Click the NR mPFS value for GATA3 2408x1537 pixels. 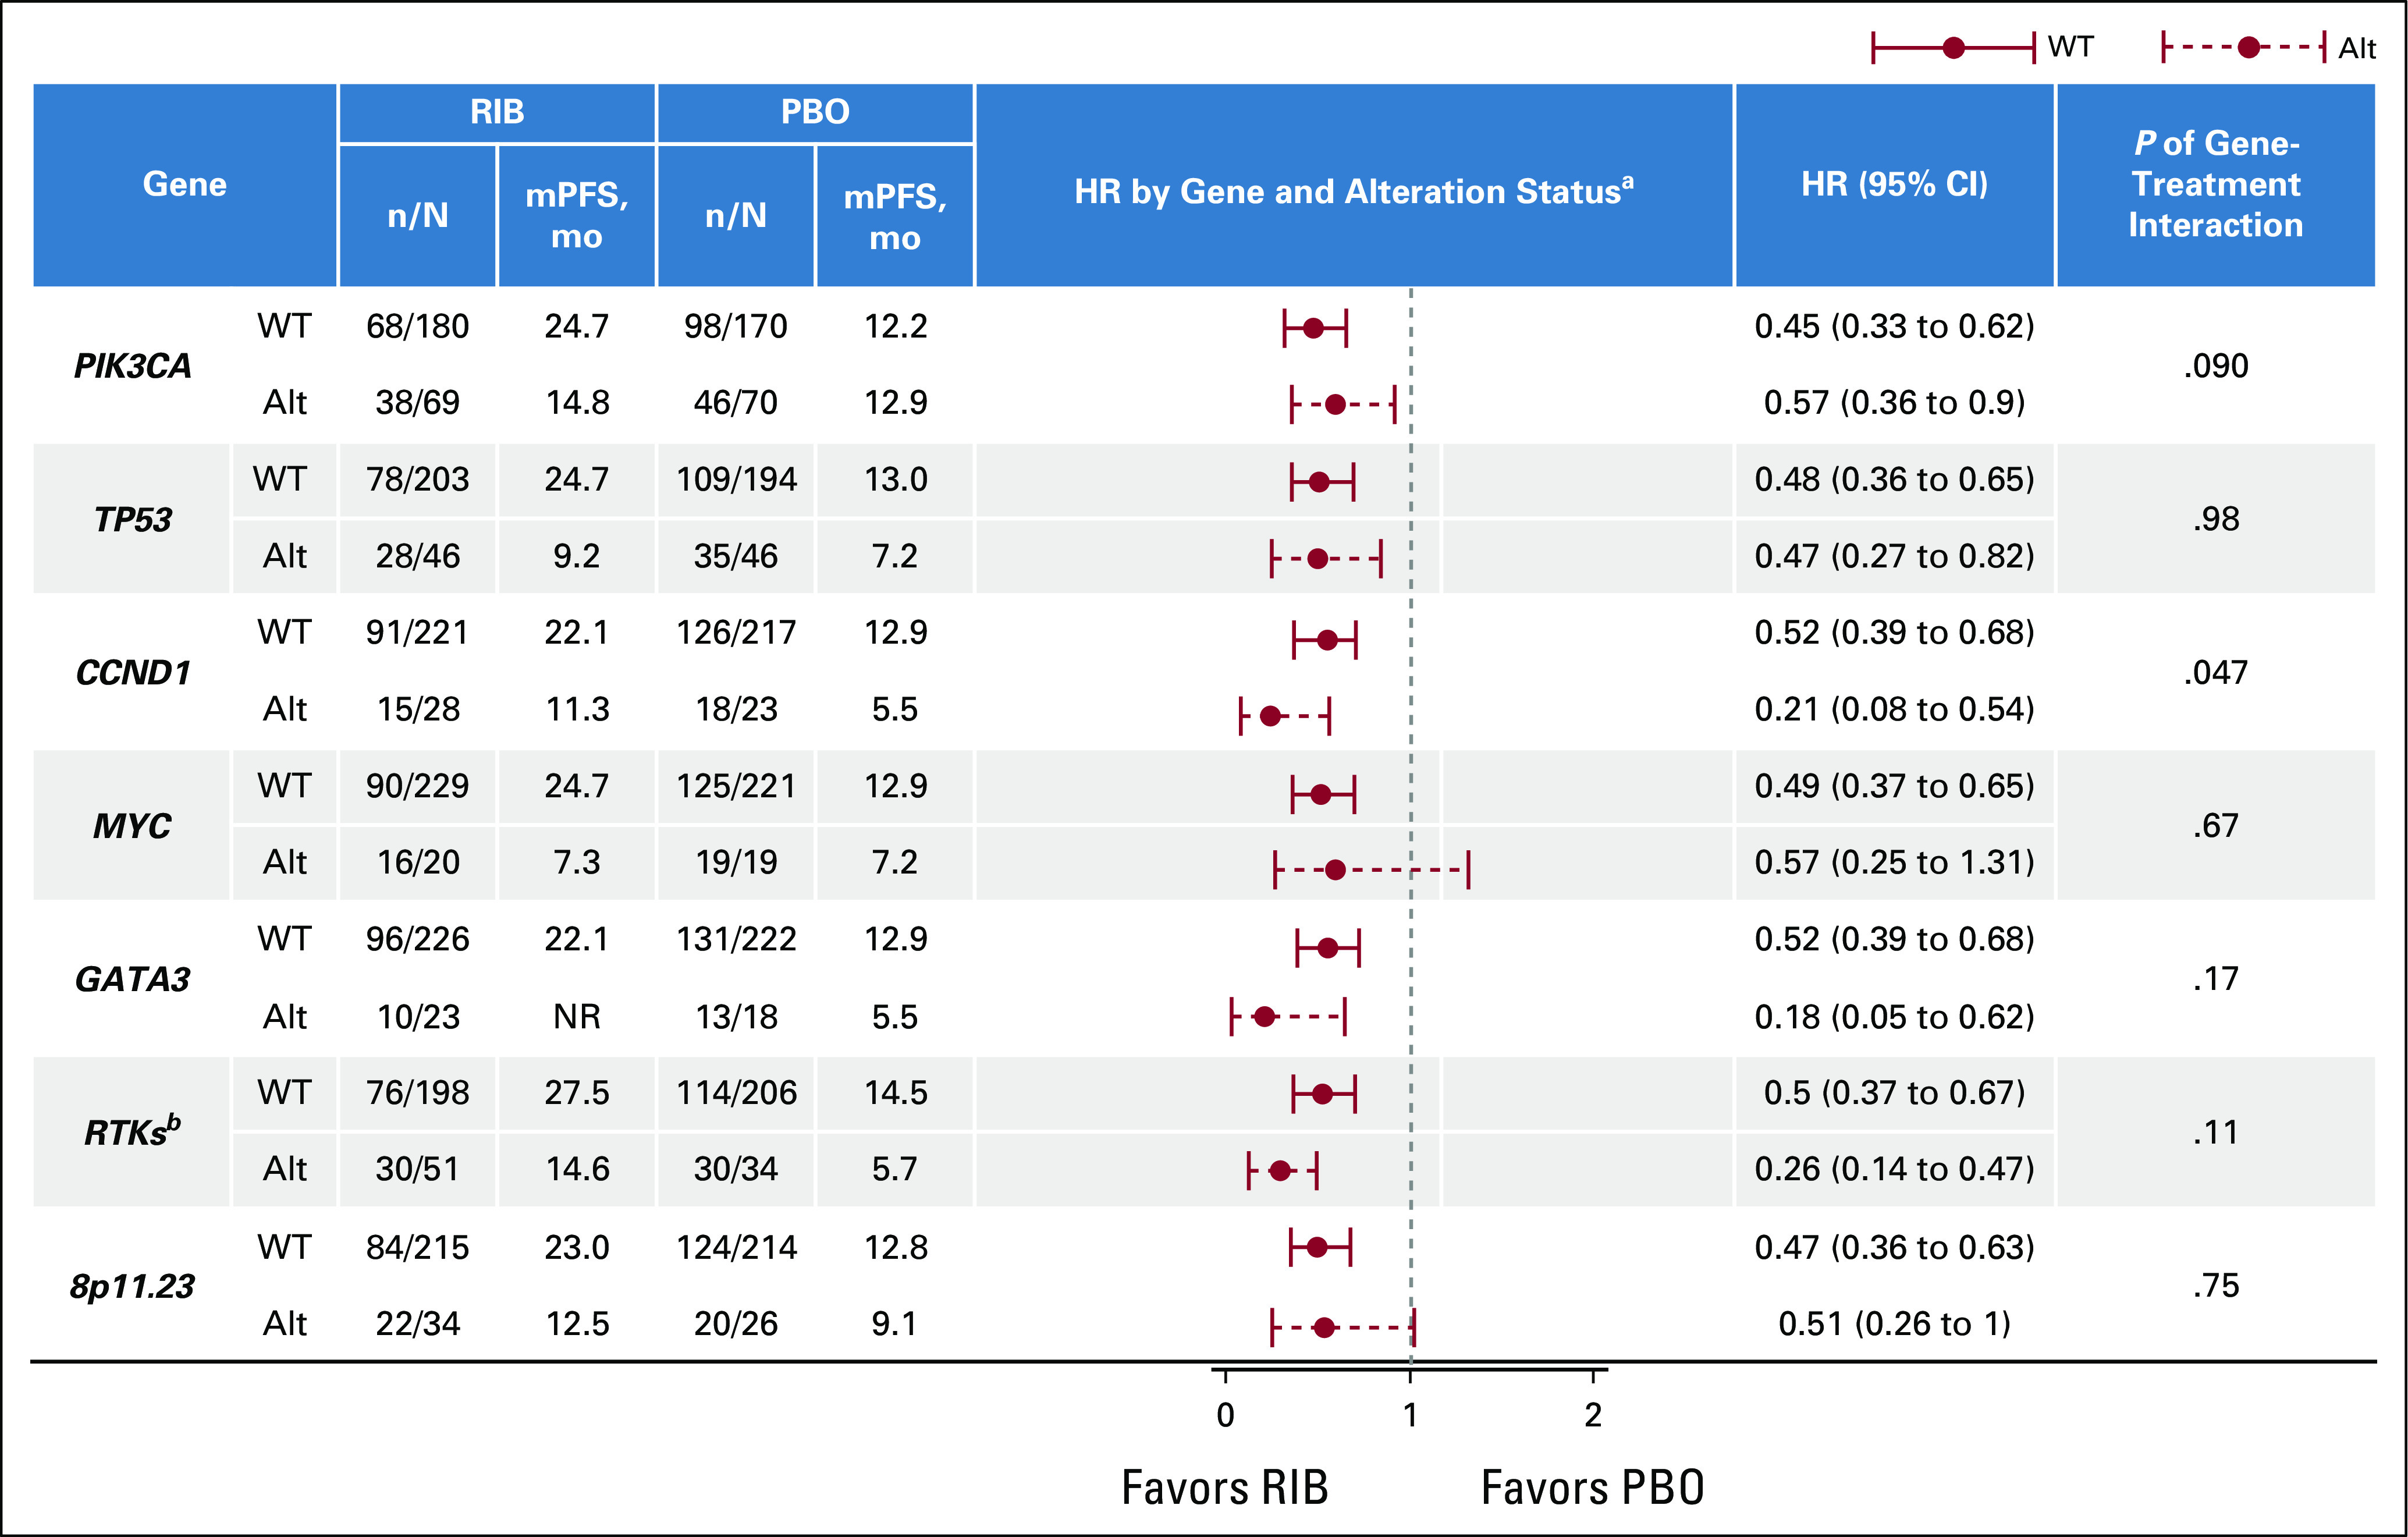click(x=577, y=1017)
